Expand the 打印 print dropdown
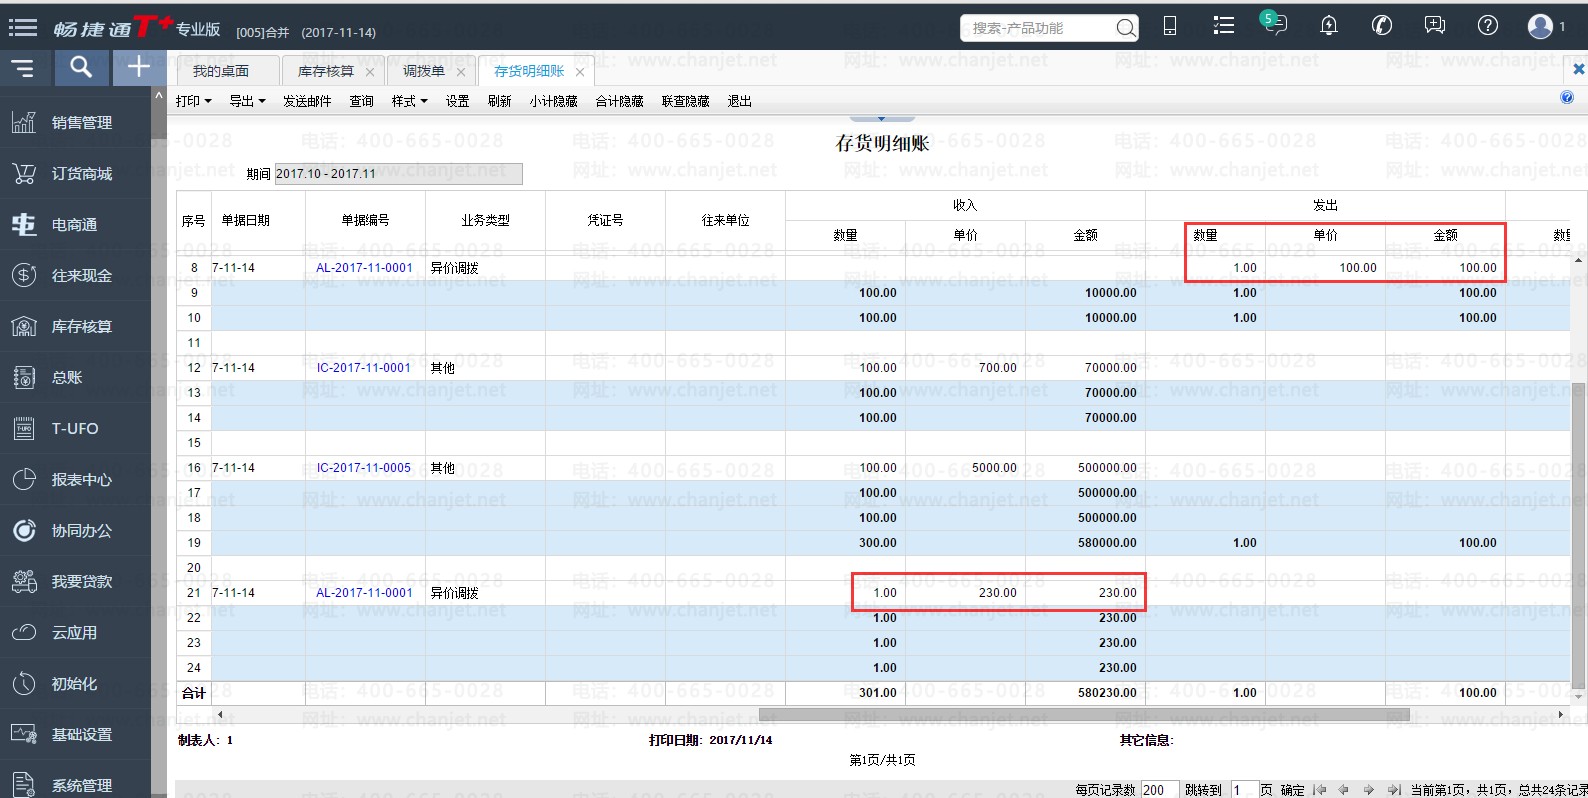The height and width of the screenshot is (798, 1588). tap(193, 101)
